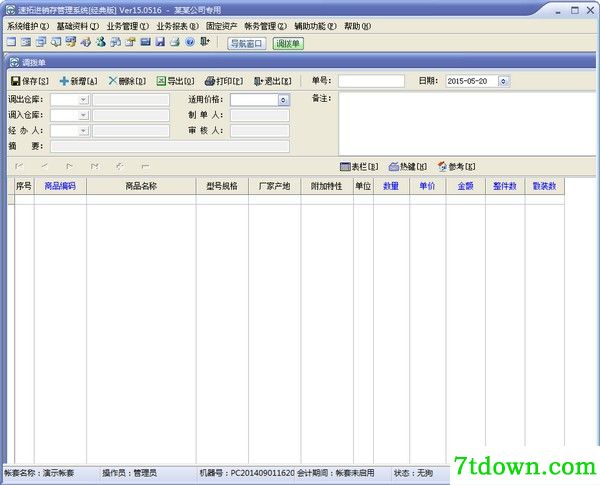
Task: Click the 数量 column header
Action: coord(391,186)
